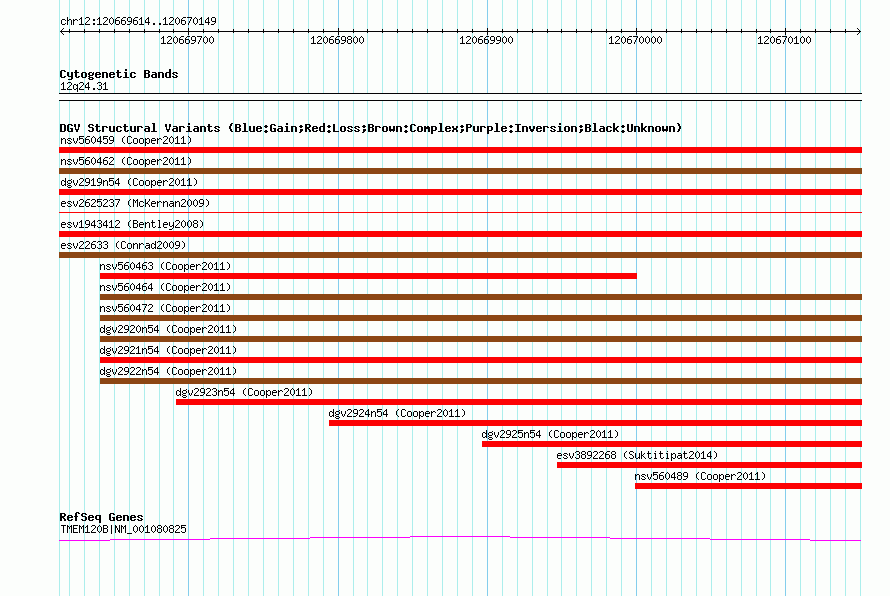Select the dgv2921n54 red bar
890x596 pixels.
coord(481,360)
